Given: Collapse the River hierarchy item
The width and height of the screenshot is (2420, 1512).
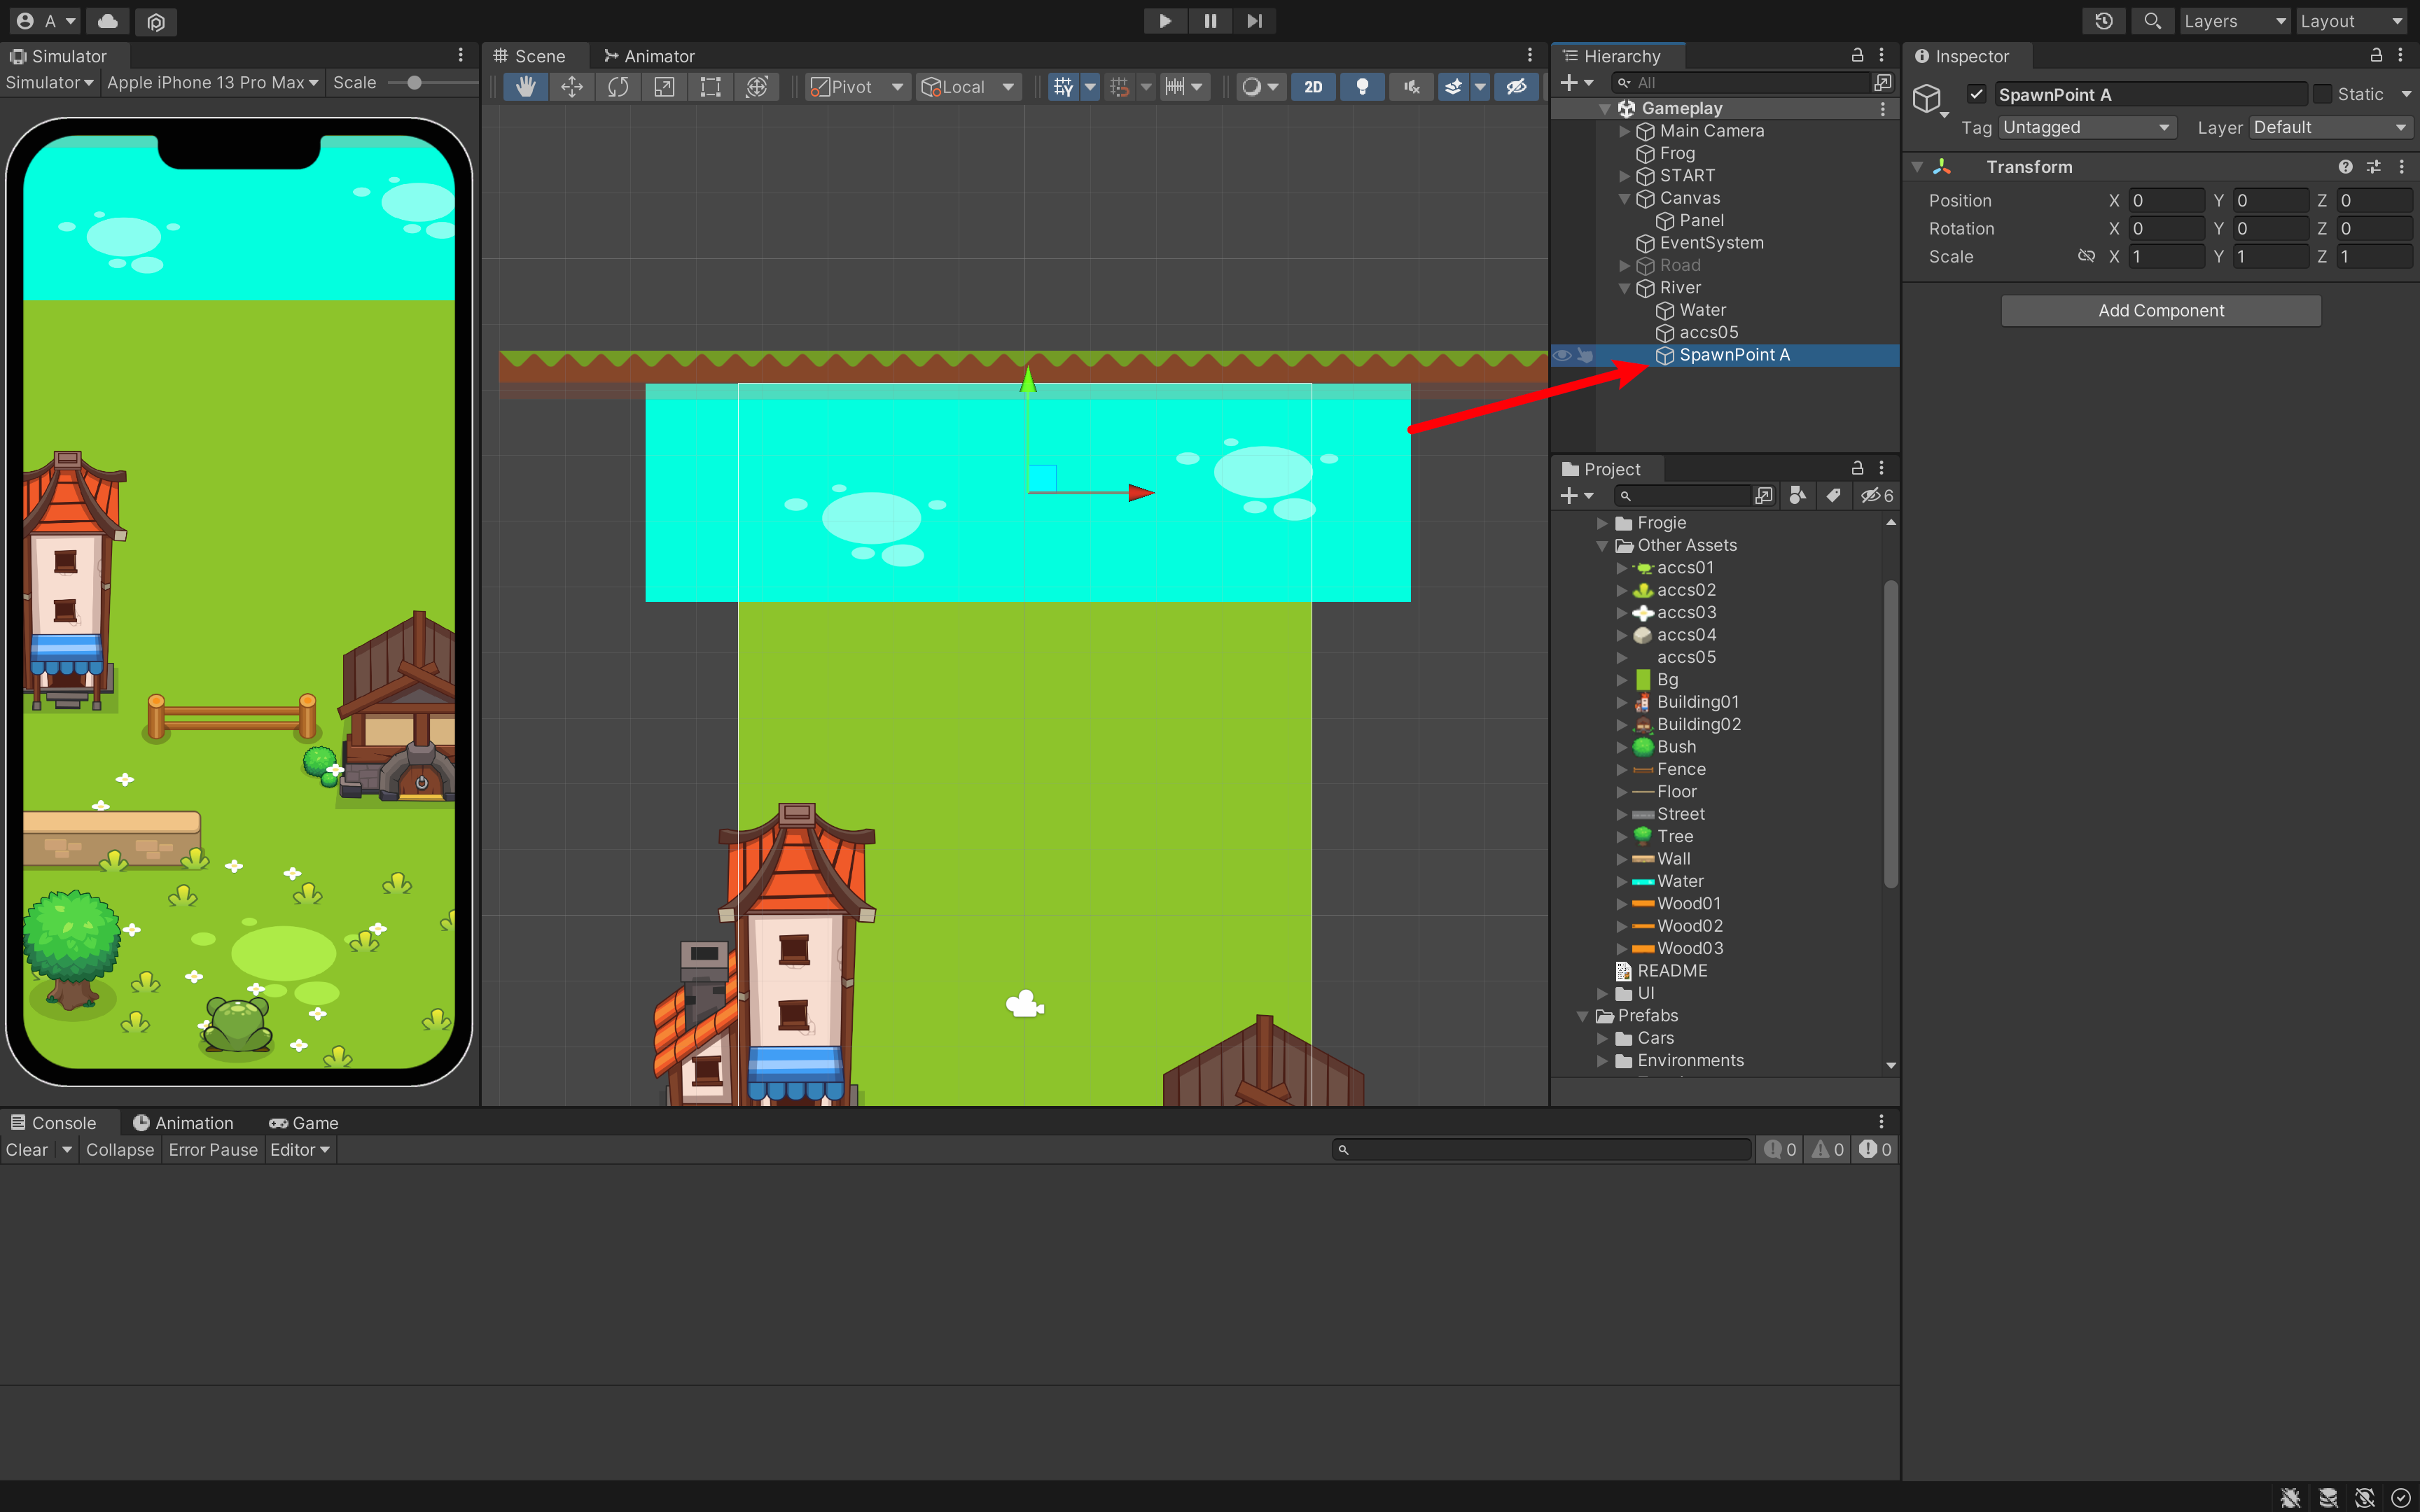Looking at the screenshot, I should coord(1624,288).
